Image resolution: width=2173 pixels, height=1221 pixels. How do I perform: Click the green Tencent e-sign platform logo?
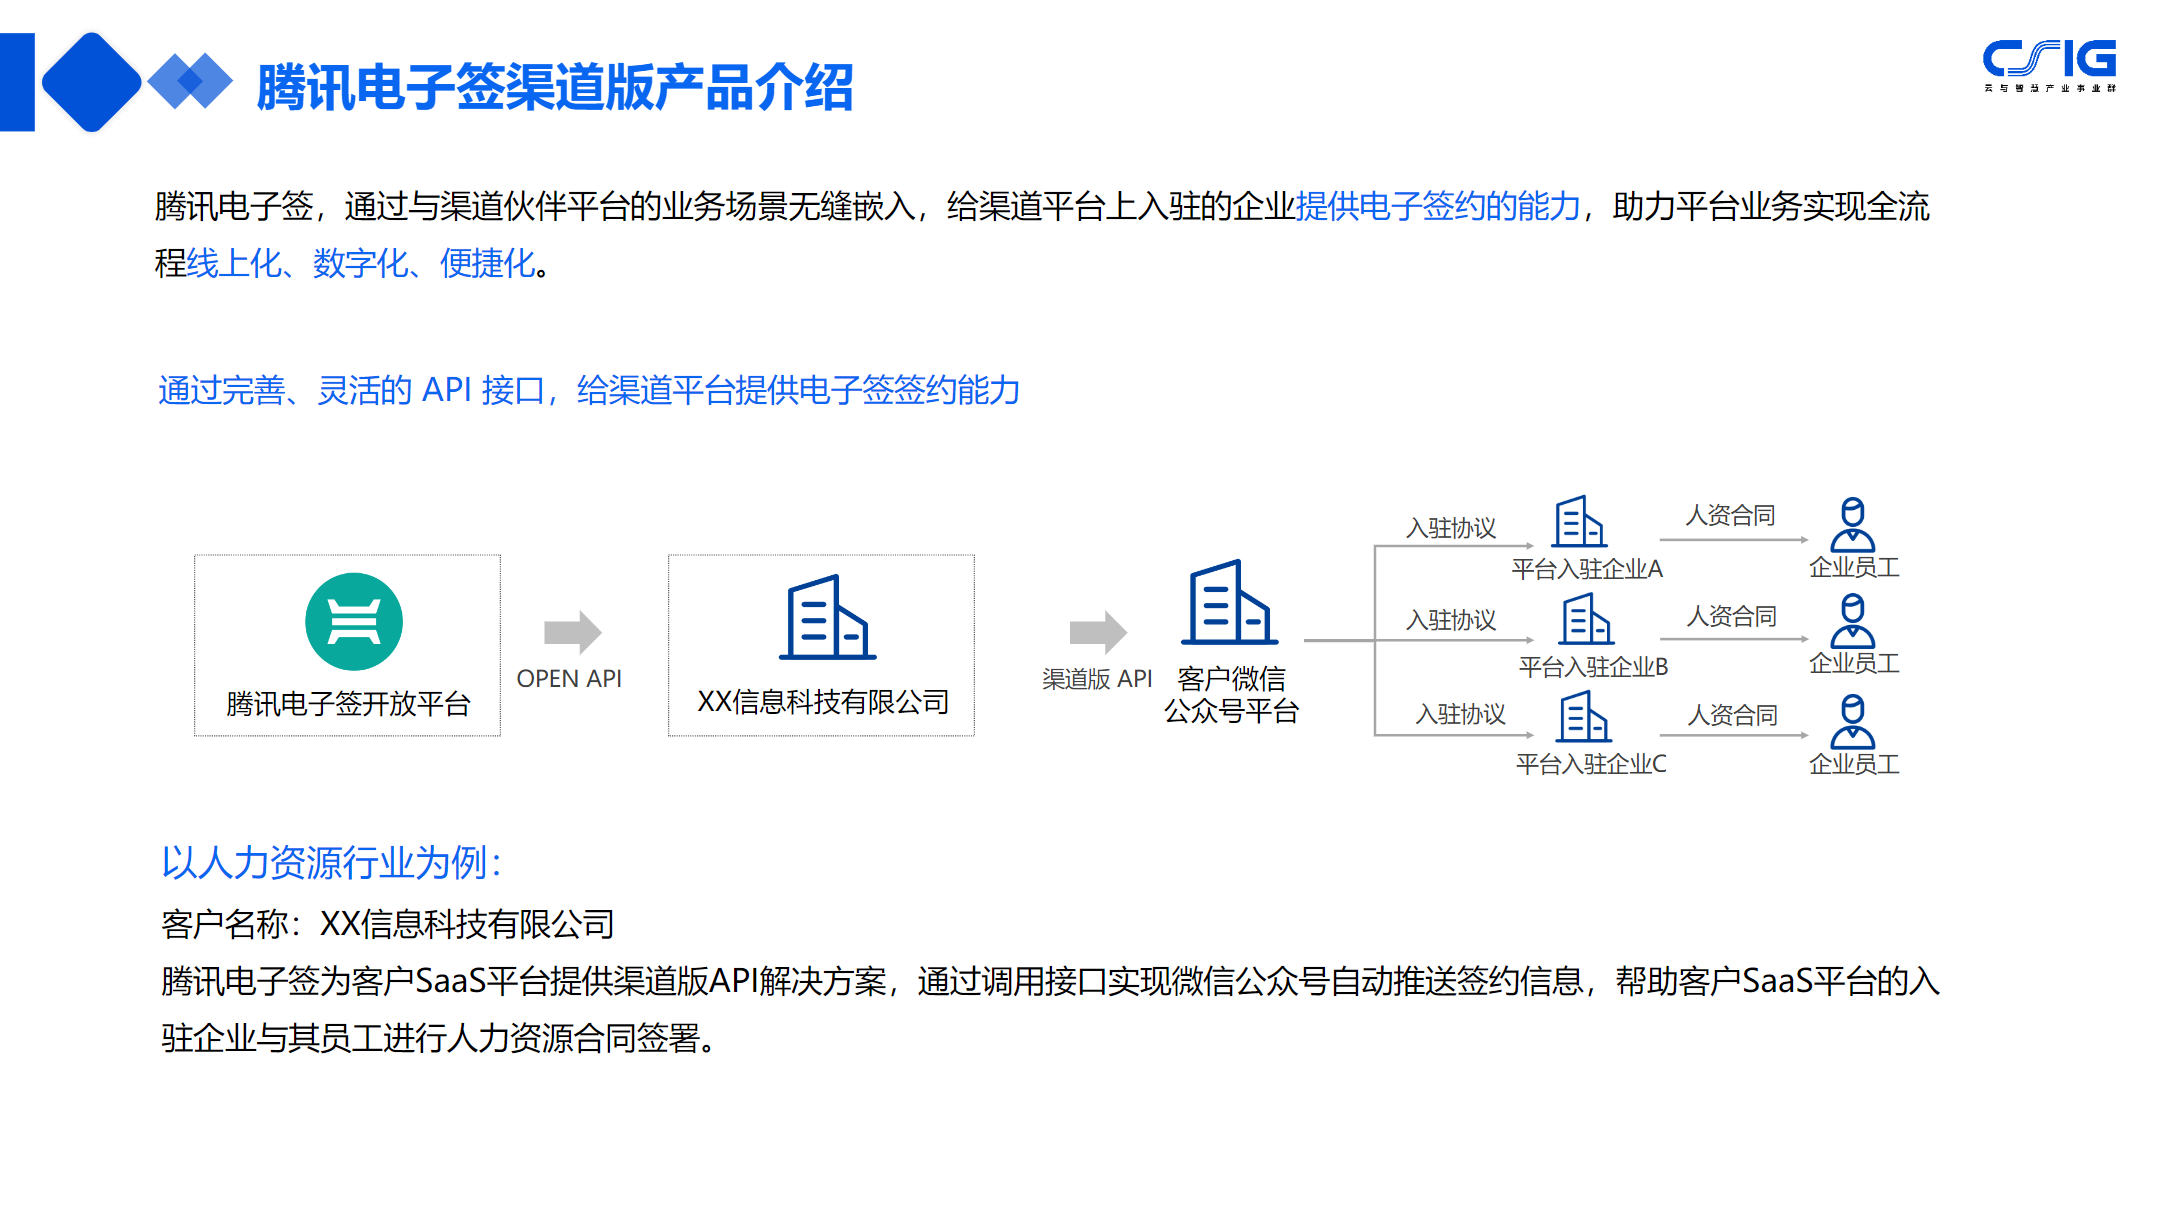point(354,621)
